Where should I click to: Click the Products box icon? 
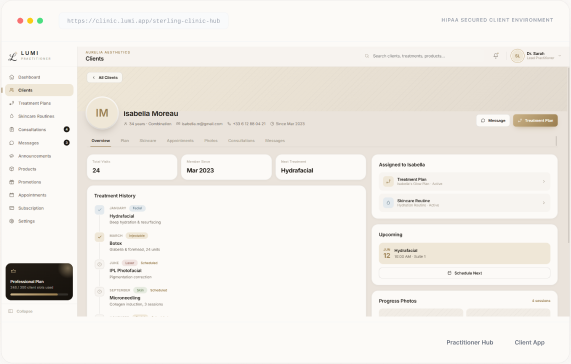[x=12, y=169]
